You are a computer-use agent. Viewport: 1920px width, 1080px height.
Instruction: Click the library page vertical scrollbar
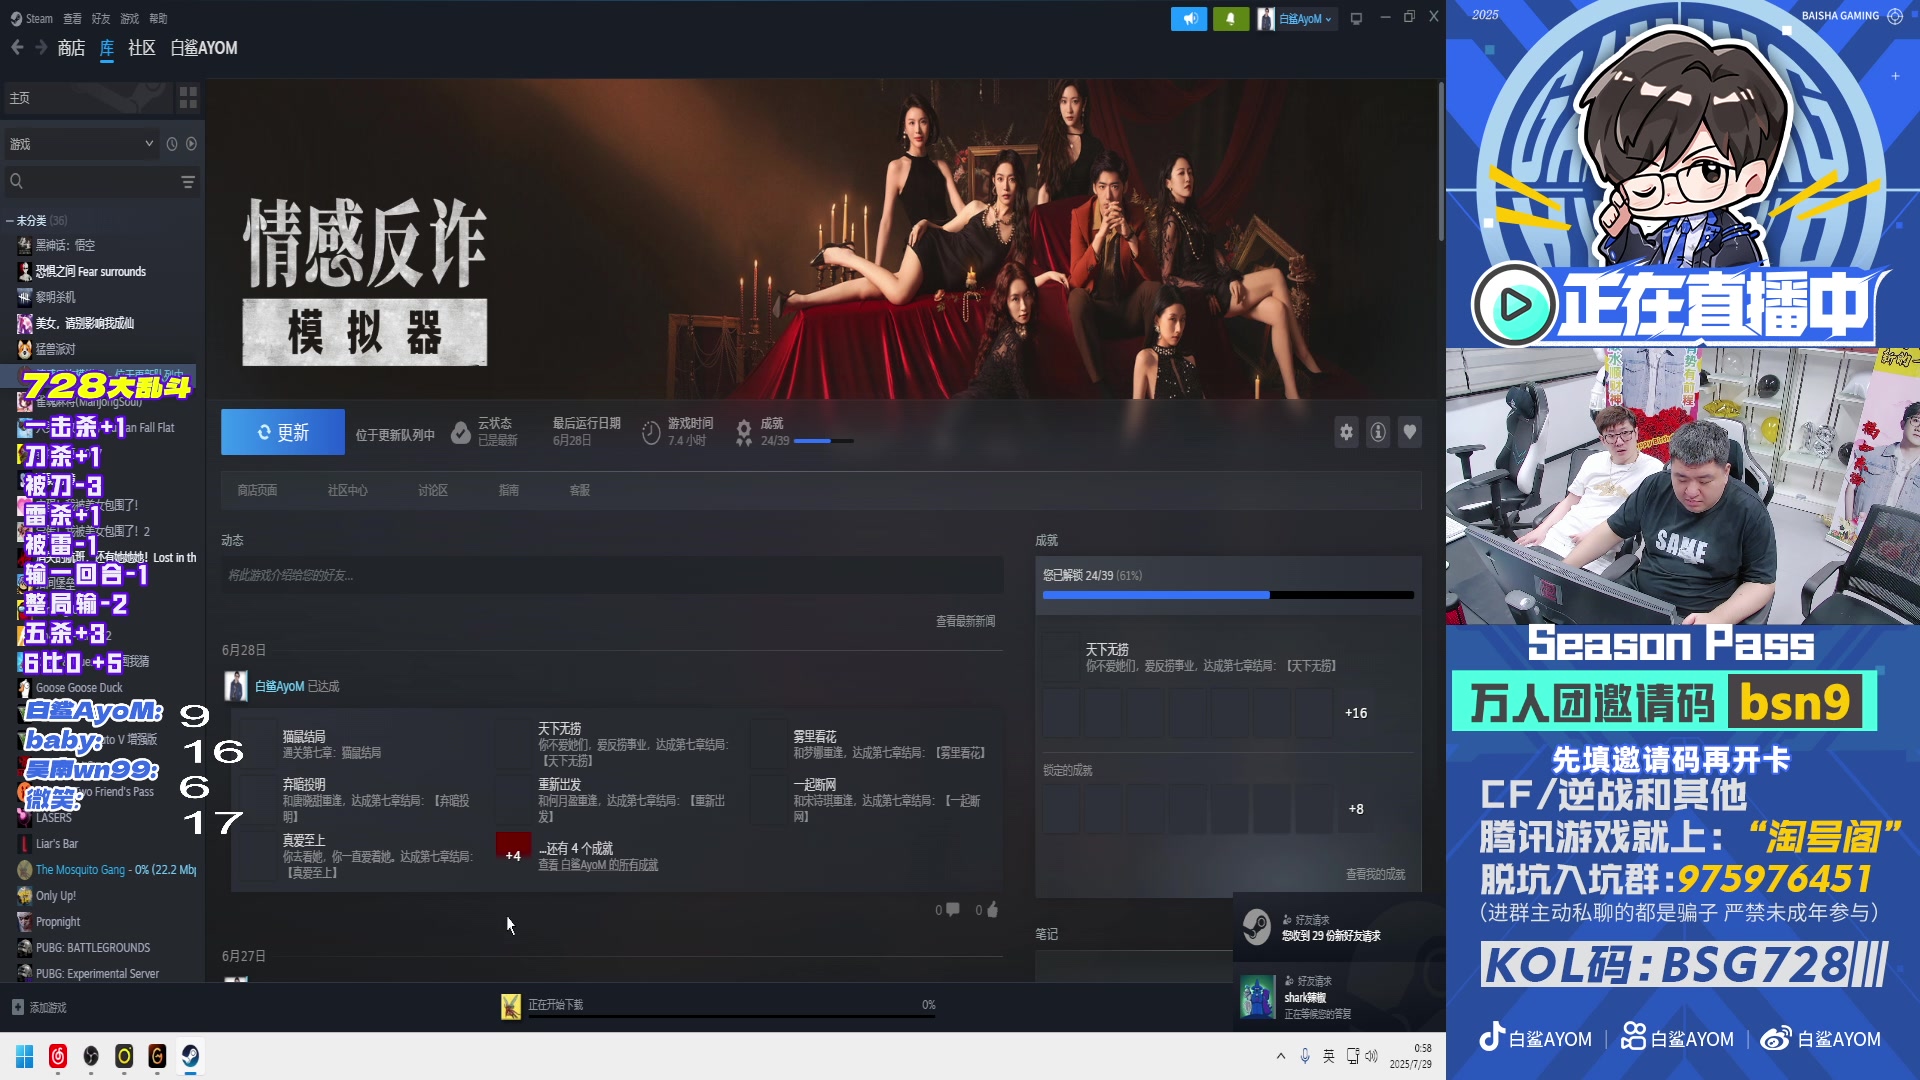pyautogui.click(x=1441, y=160)
